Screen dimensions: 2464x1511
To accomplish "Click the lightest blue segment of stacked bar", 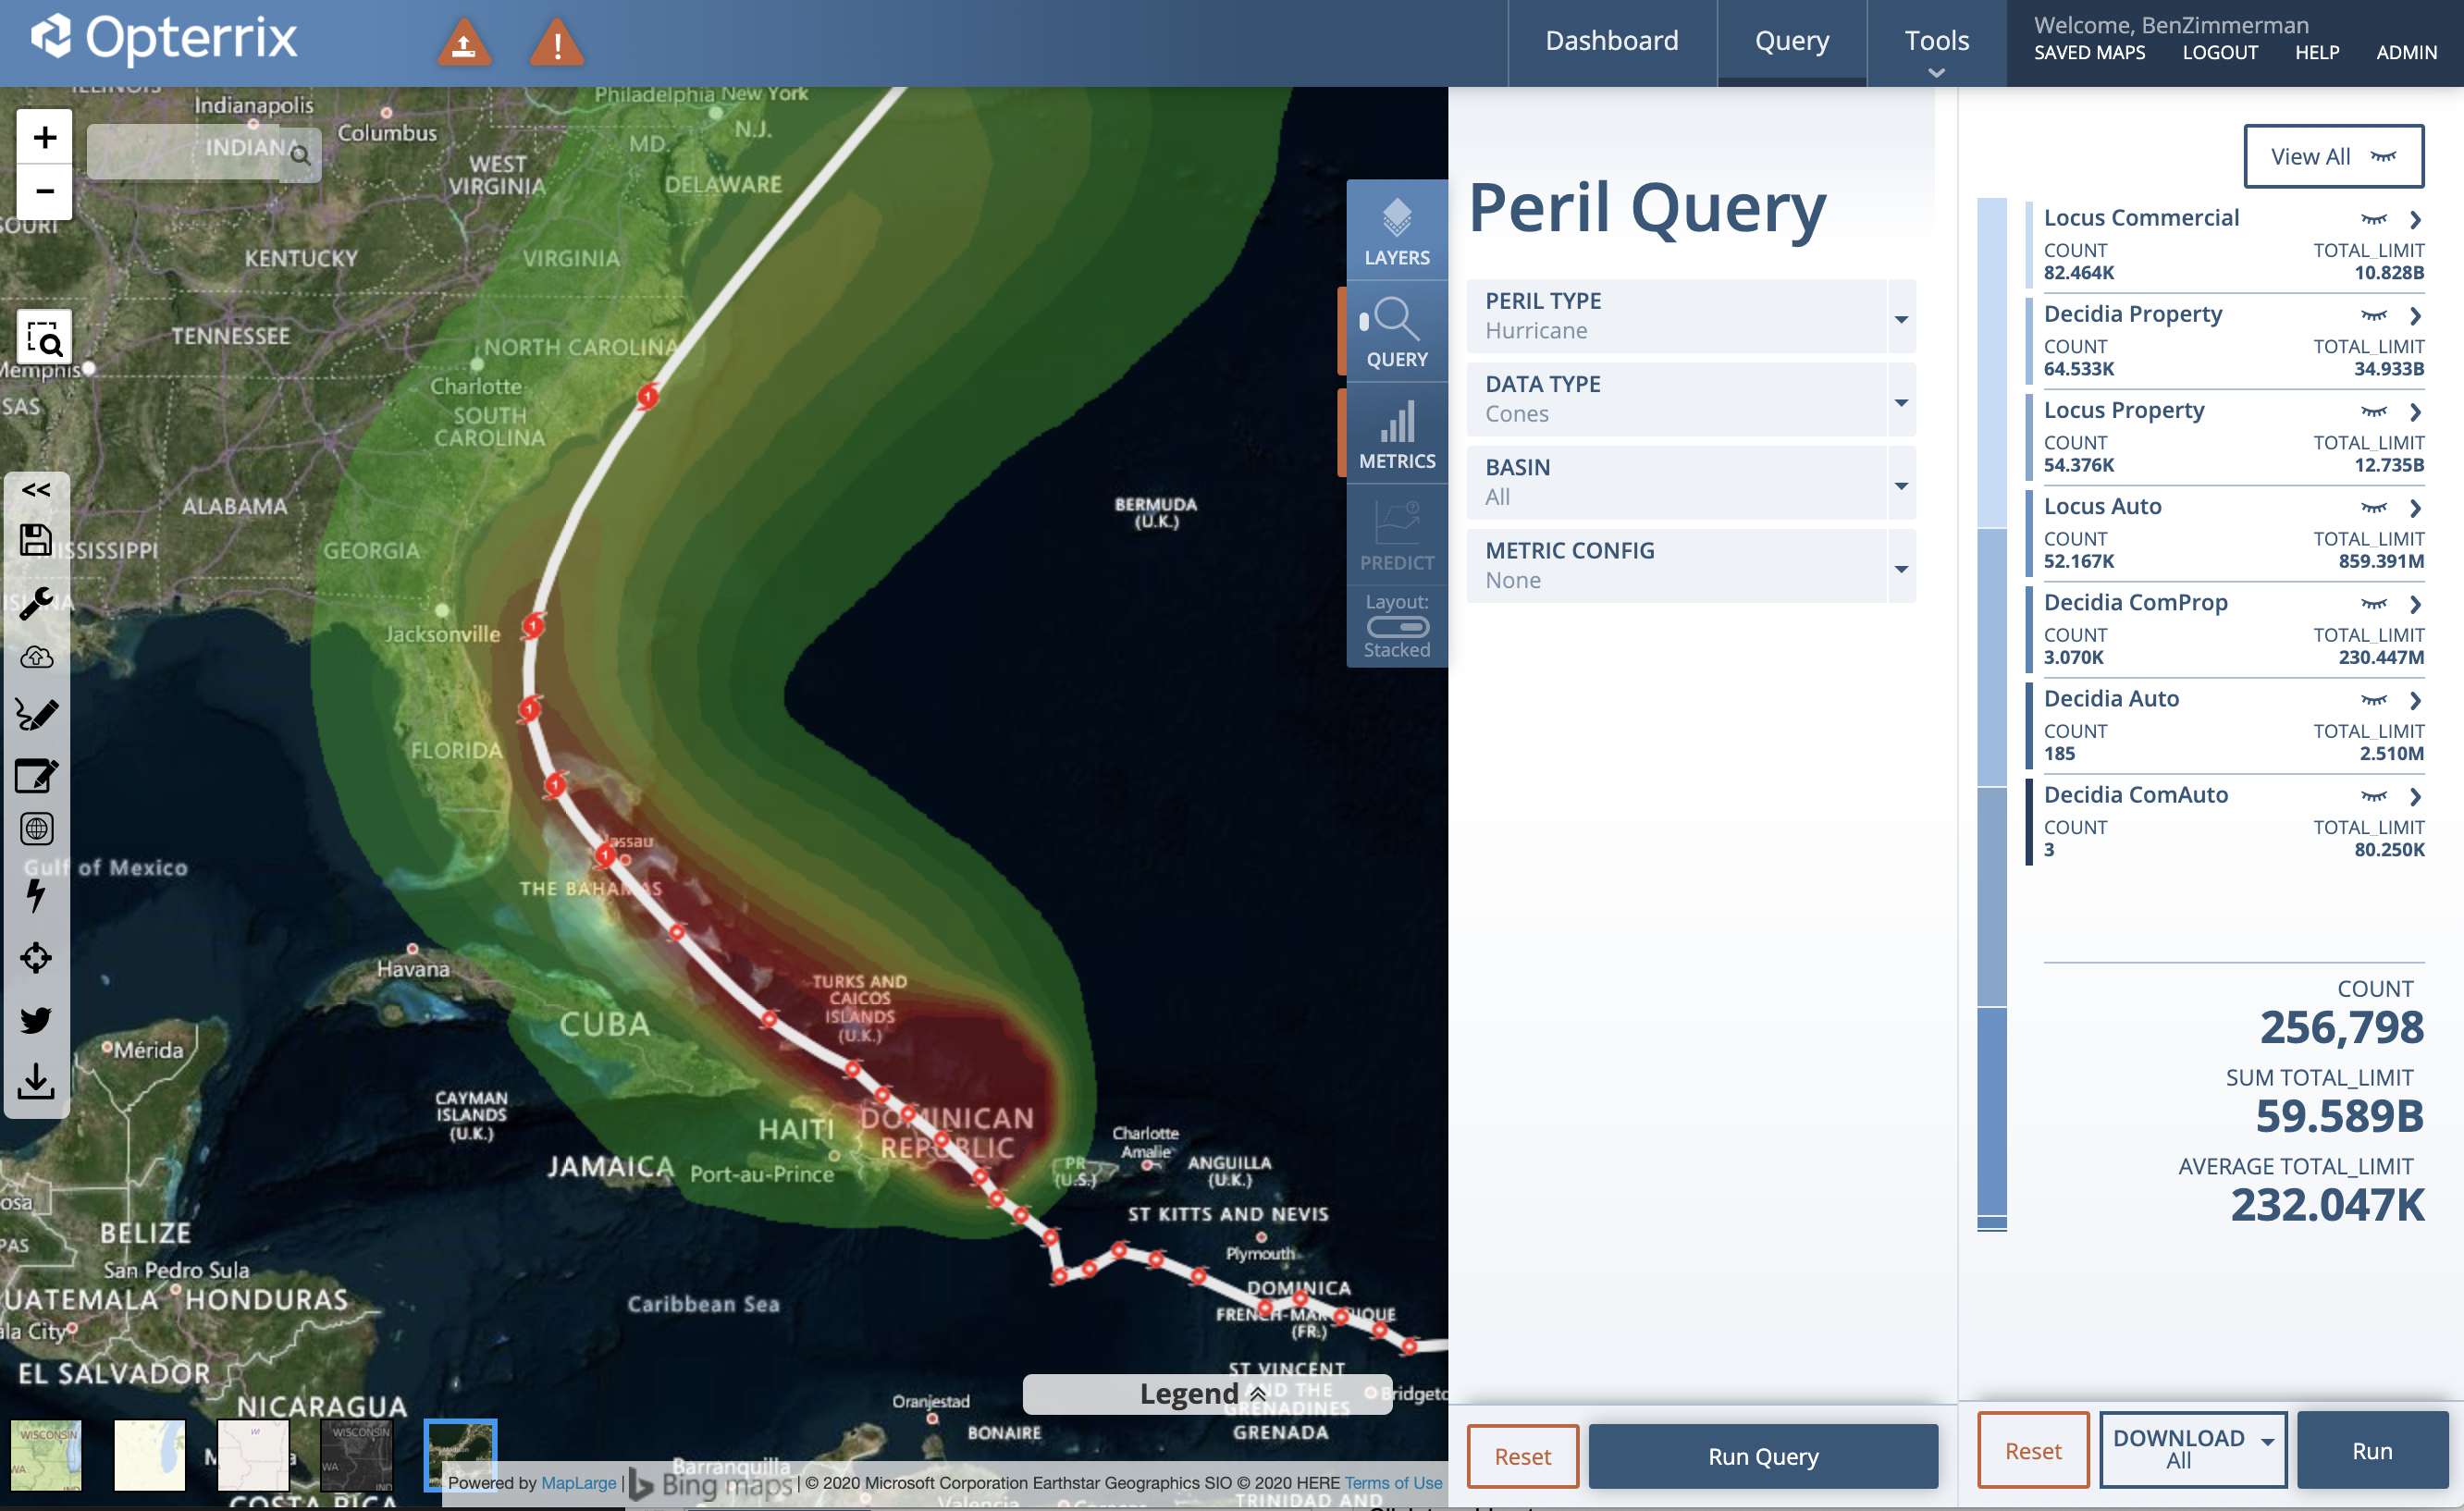I will [x=1992, y=363].
